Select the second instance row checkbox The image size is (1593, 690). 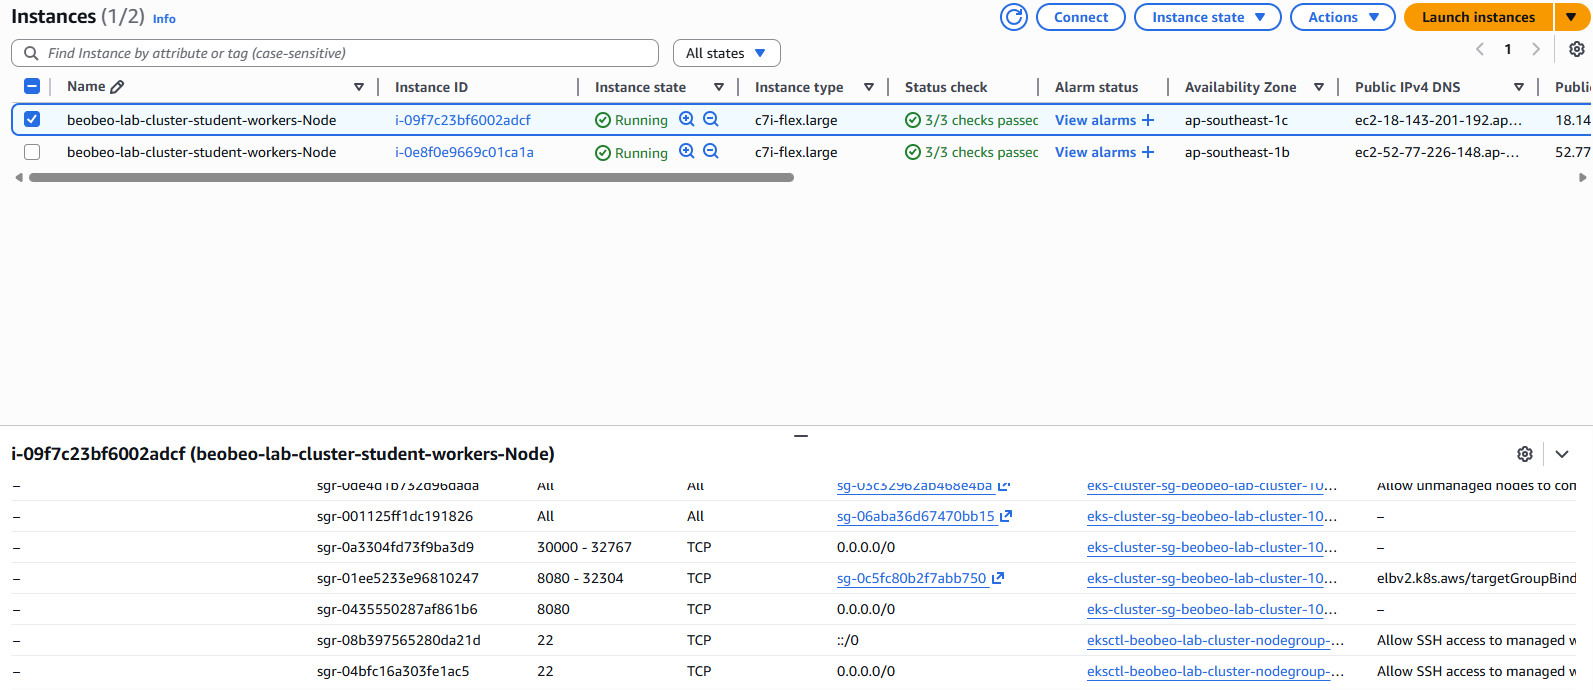[x=32, y=152]
